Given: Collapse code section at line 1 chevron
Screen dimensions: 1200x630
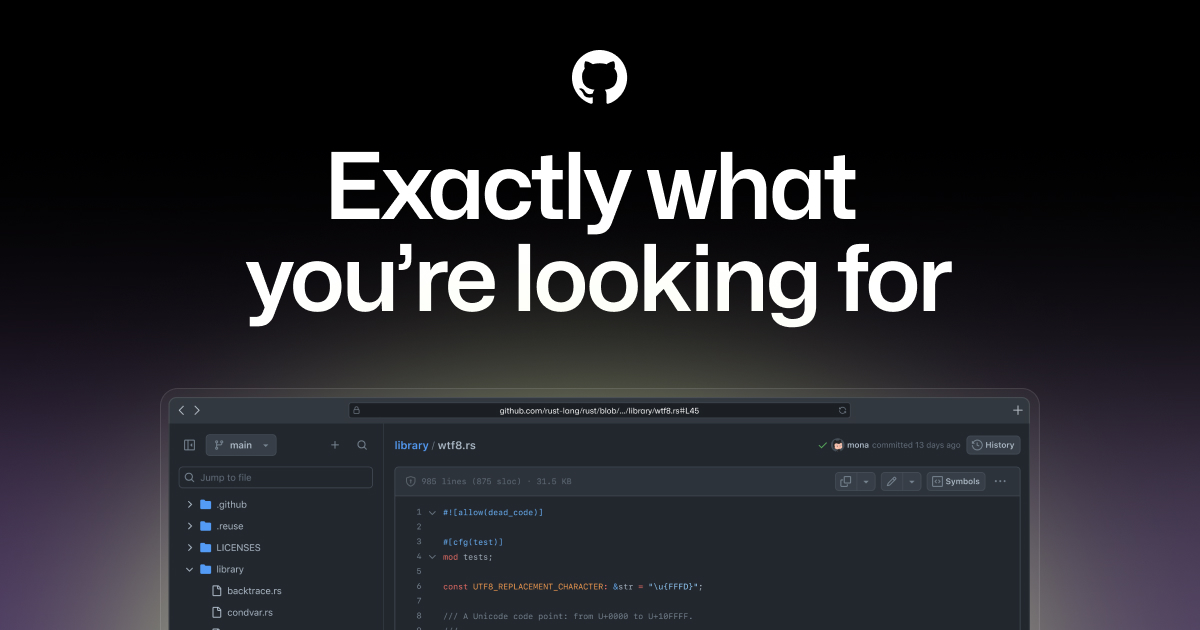Looking at the screenshot, I should [x=432, y=512].
